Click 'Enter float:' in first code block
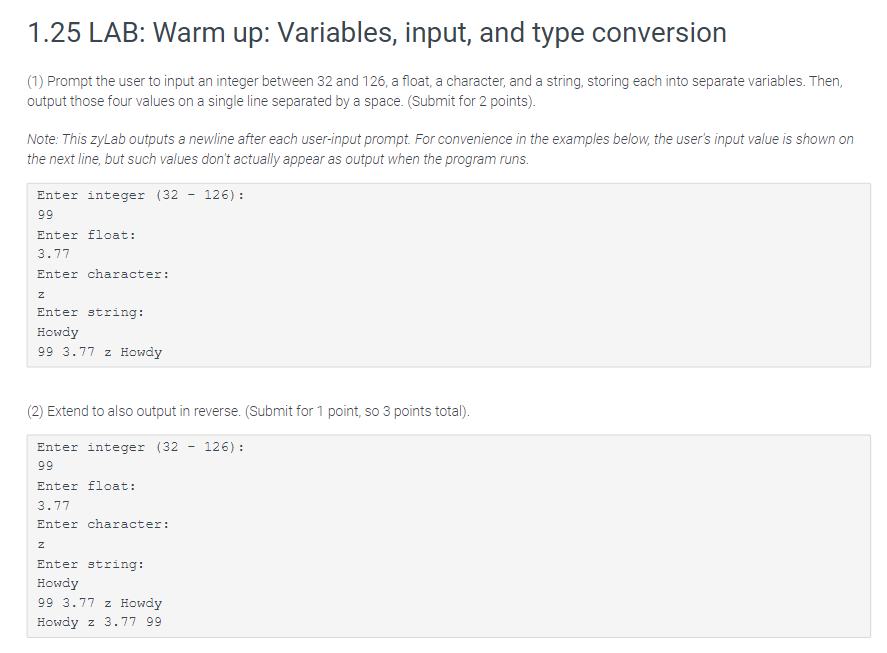This screenshot has width=887, height=653. pos(87,235)
